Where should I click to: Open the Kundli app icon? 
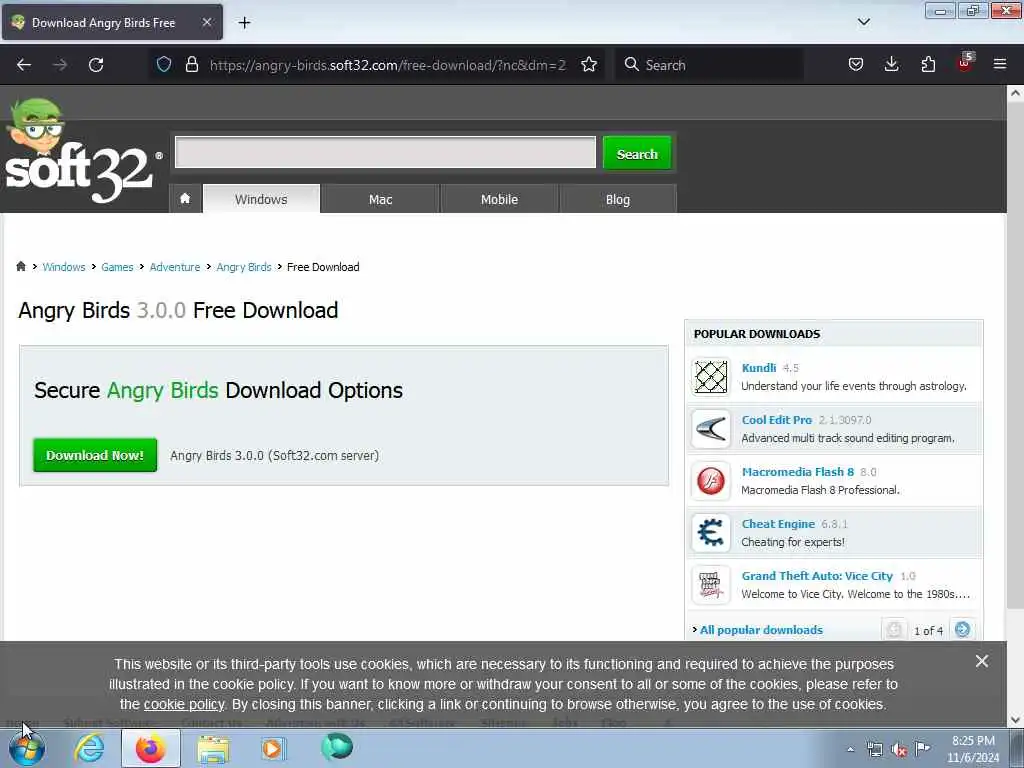click(x=711, y=377)
